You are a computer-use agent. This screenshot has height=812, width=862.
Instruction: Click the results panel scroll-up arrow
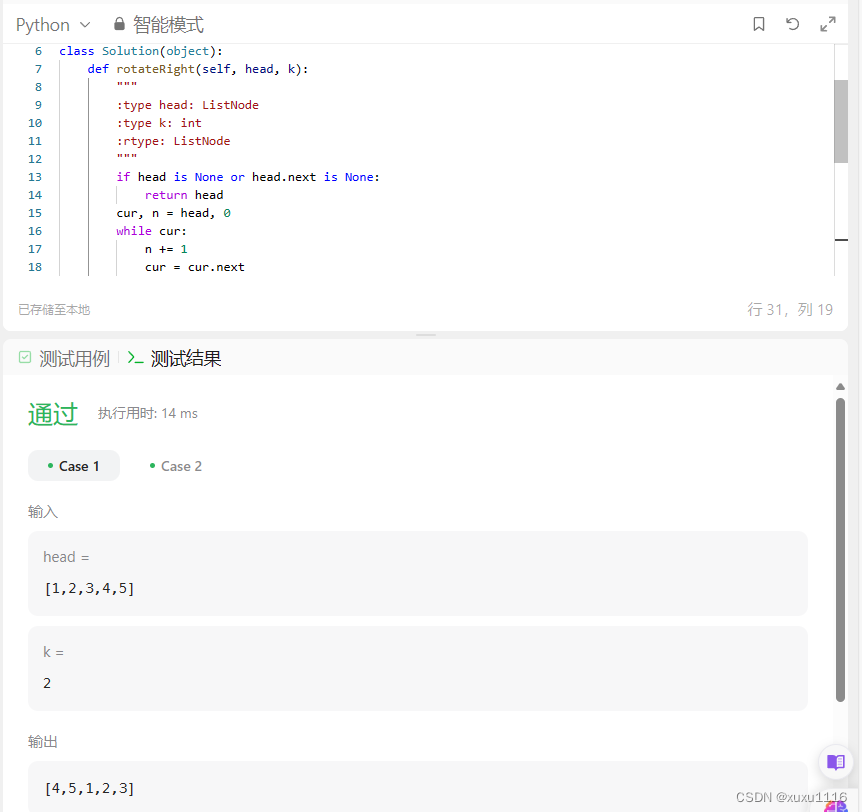pyautogui.click(x=840, y=386)
